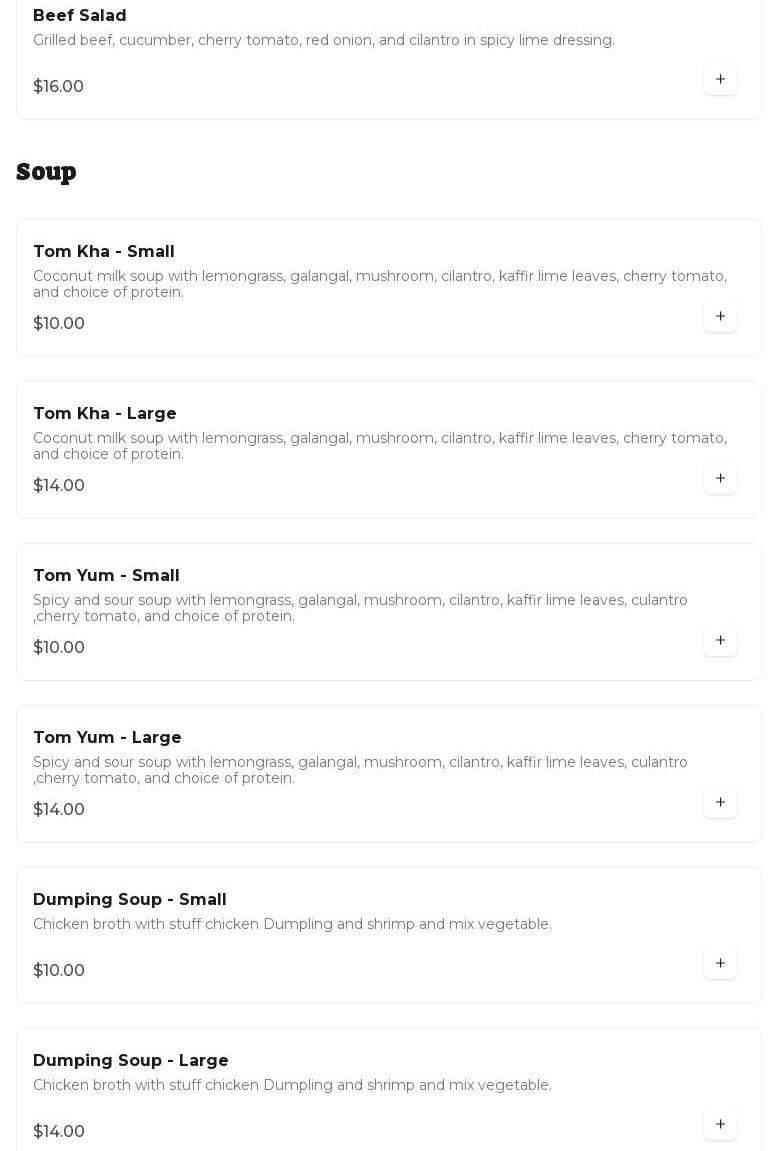Click the Soup section heading
Viewport: 778px width, 1151px height.
[46, 172]
